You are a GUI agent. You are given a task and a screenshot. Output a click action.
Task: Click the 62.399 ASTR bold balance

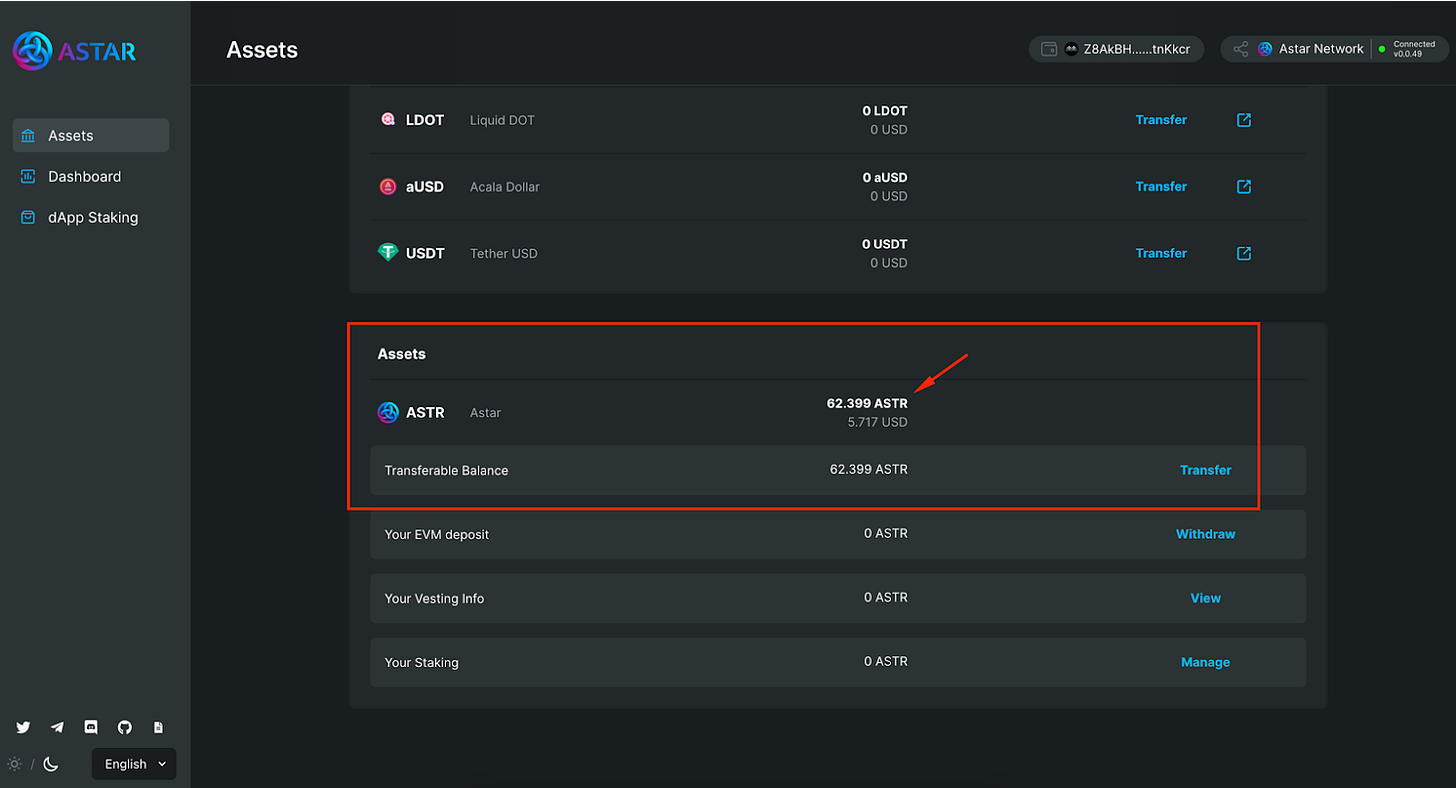coord(867,403)
